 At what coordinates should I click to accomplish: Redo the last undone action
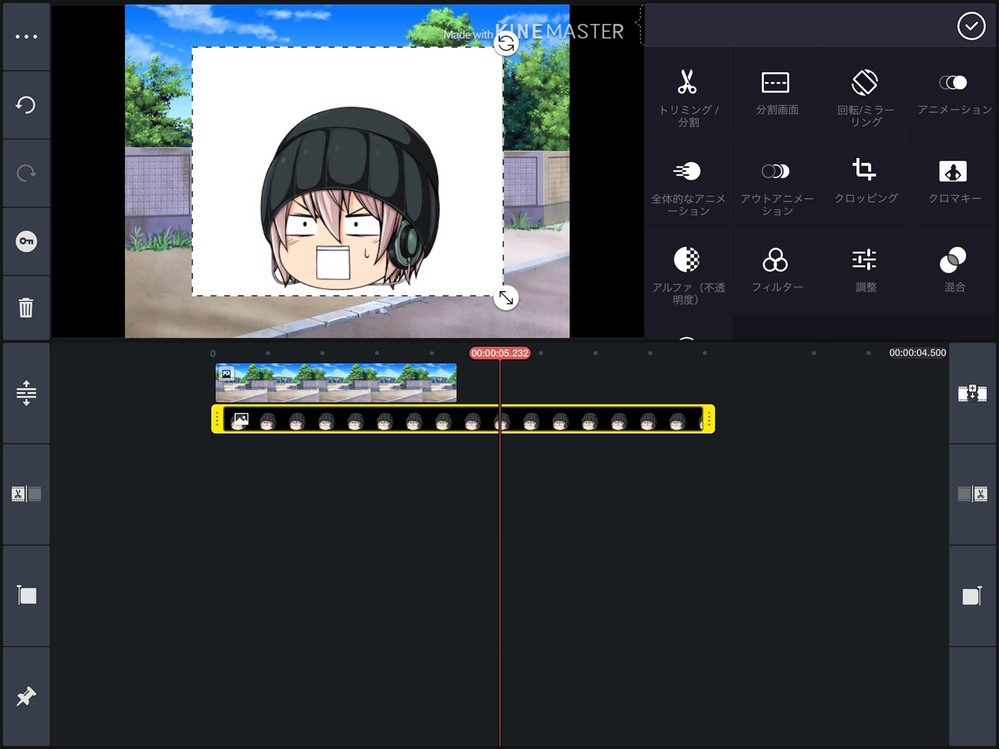(25, 170)
